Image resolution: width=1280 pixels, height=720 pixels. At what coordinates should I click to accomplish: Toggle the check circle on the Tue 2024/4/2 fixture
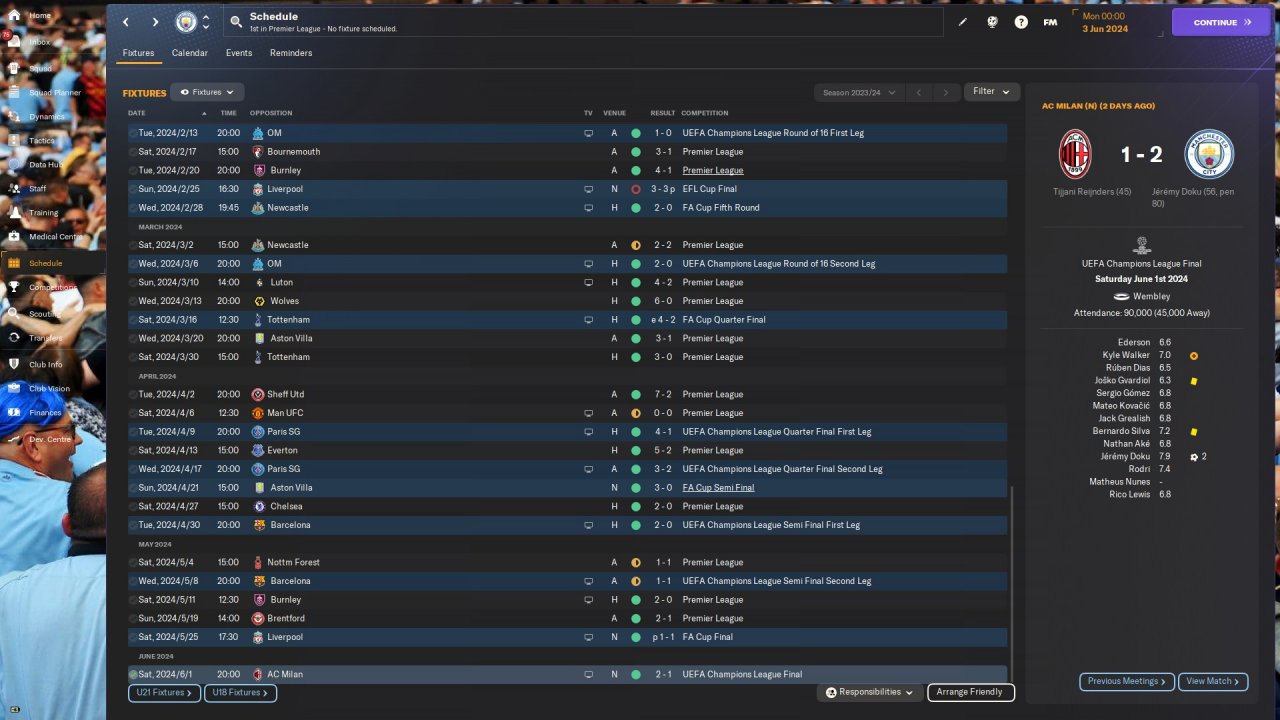coord(133,394)
